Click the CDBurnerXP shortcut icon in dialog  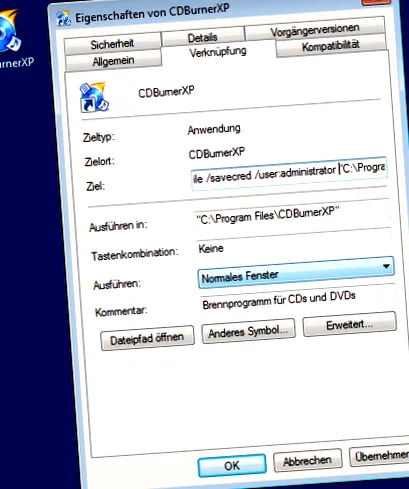point(94,97)
